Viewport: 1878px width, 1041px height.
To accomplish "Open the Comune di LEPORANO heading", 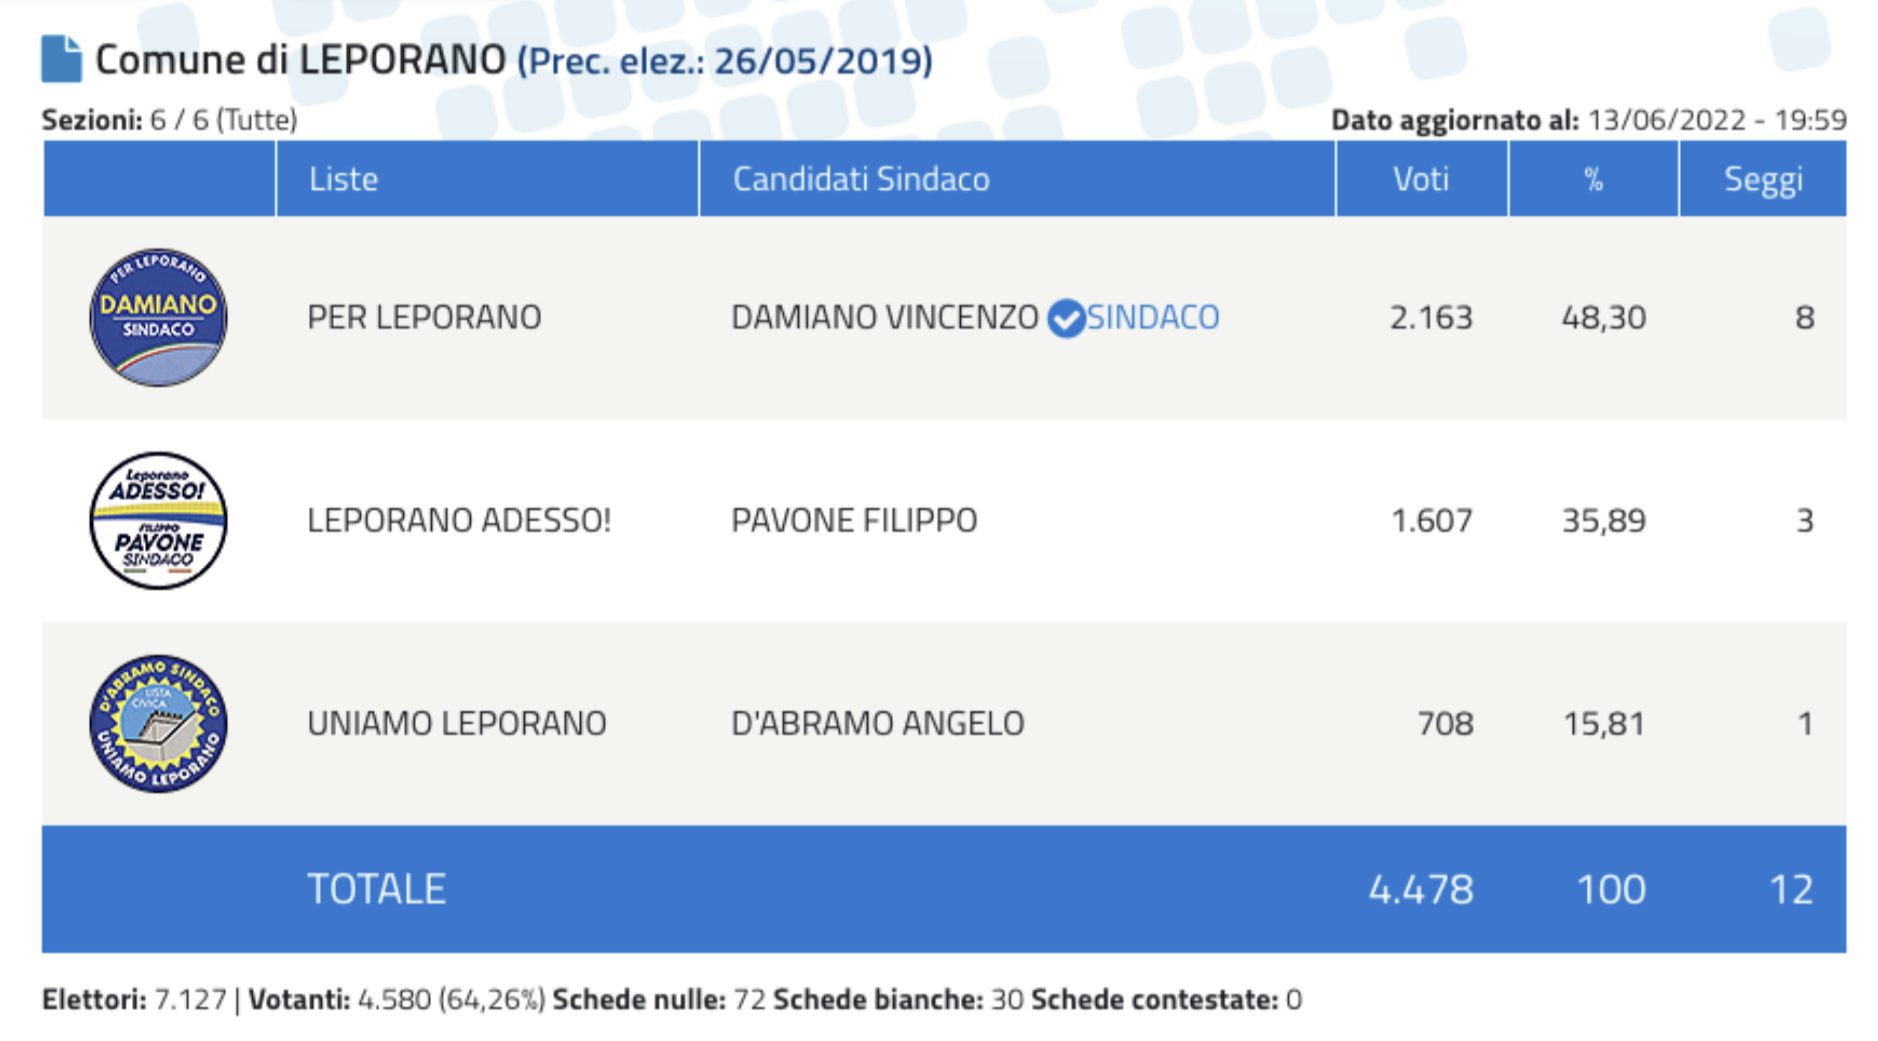I will tap(300, 60).
